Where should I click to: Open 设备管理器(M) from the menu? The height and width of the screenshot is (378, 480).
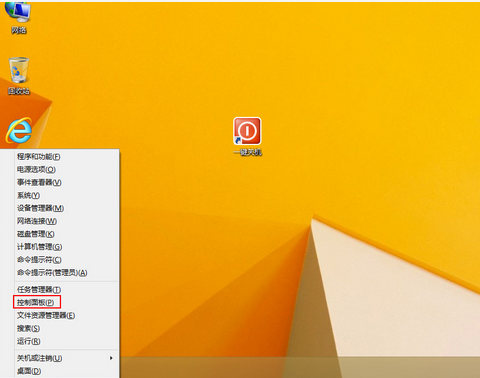[66, 208]
